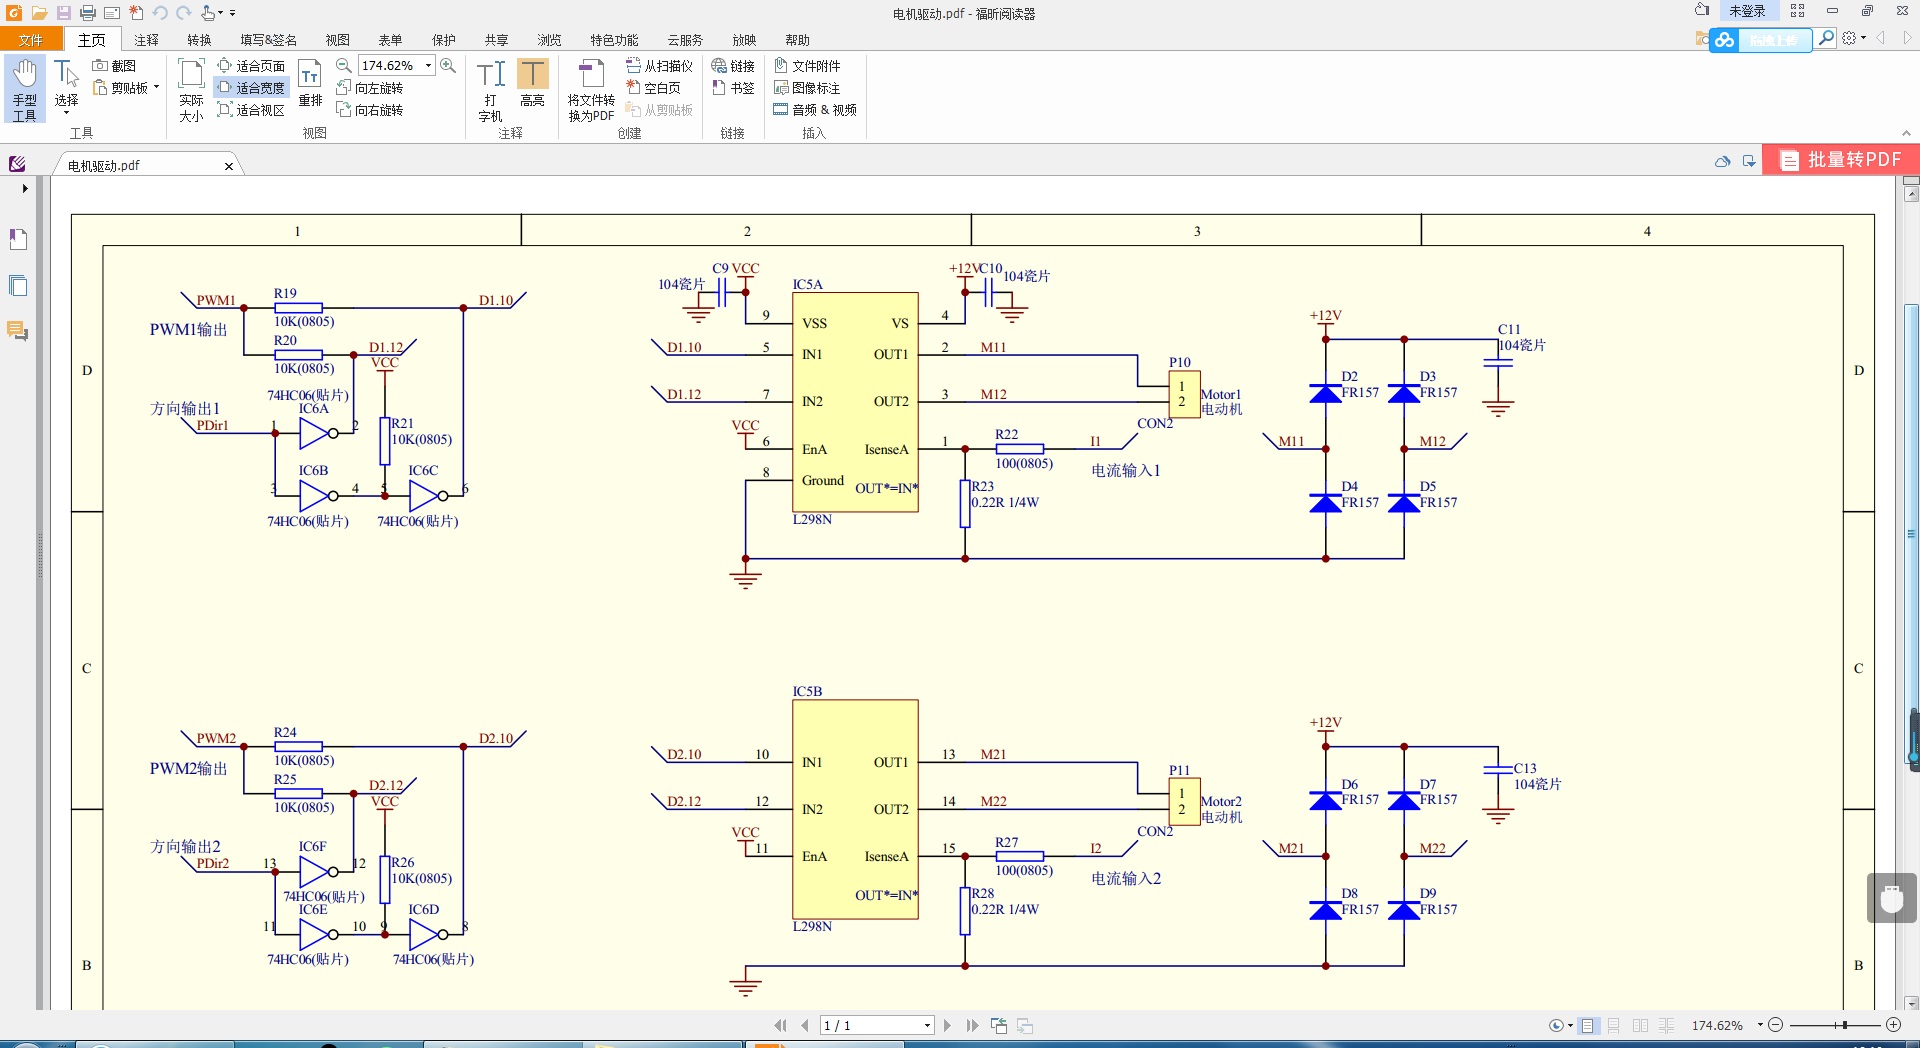Open the page number 1 / 1 dropdown
This screenshot has height=1048, width=1920.
tap(927, 1026)
